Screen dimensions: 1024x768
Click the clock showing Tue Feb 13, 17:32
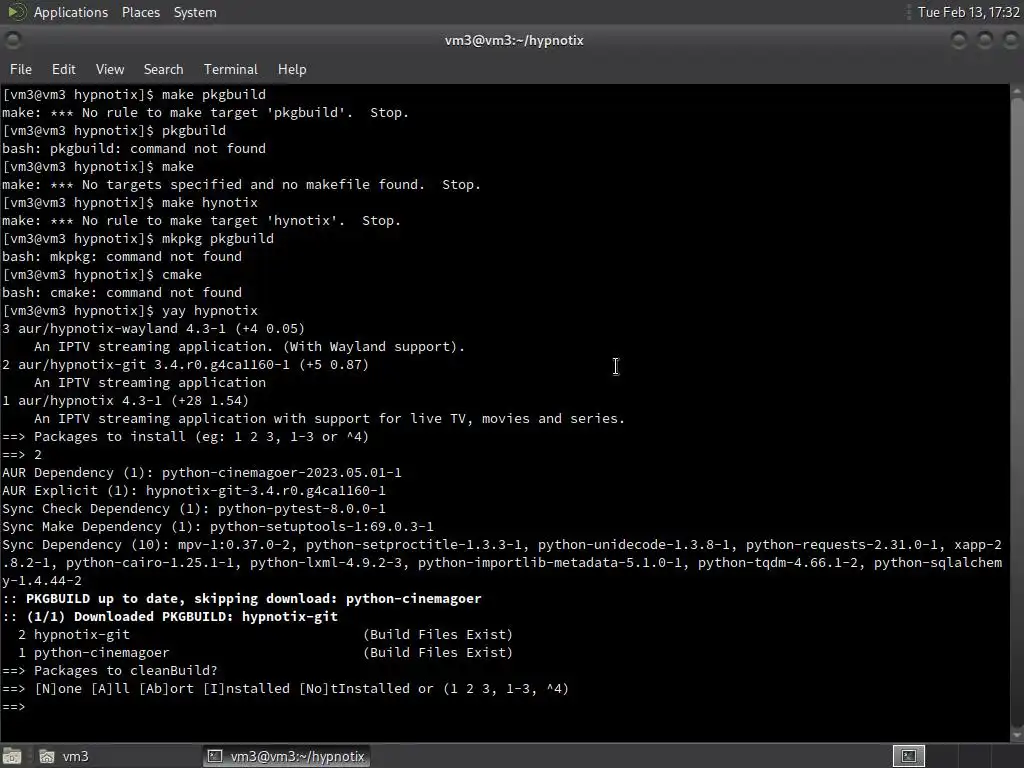pos(968,12)
